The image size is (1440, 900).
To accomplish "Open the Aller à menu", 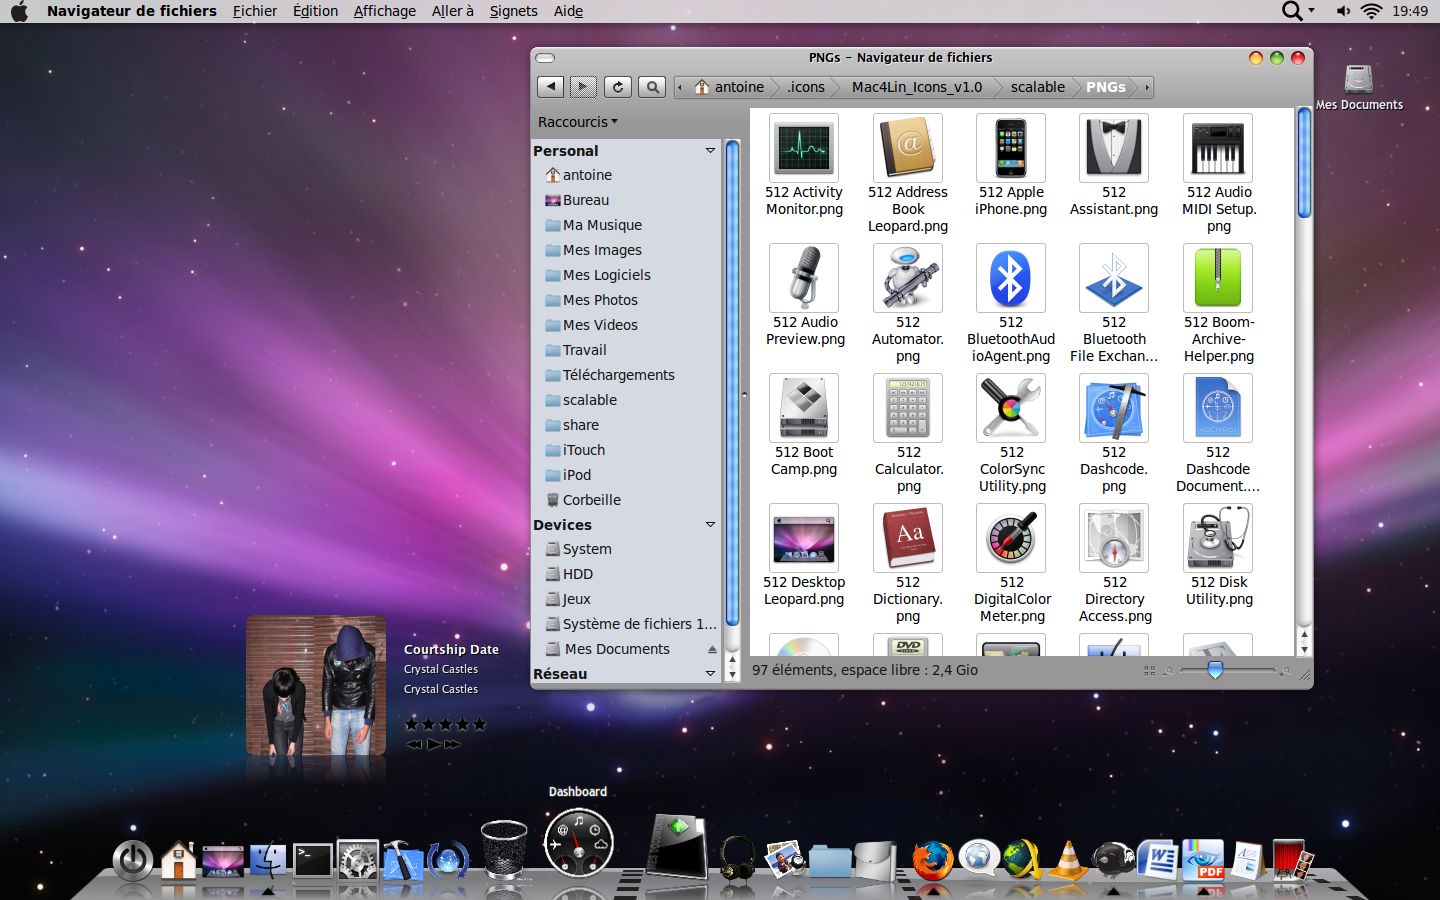I will (453, 11).
